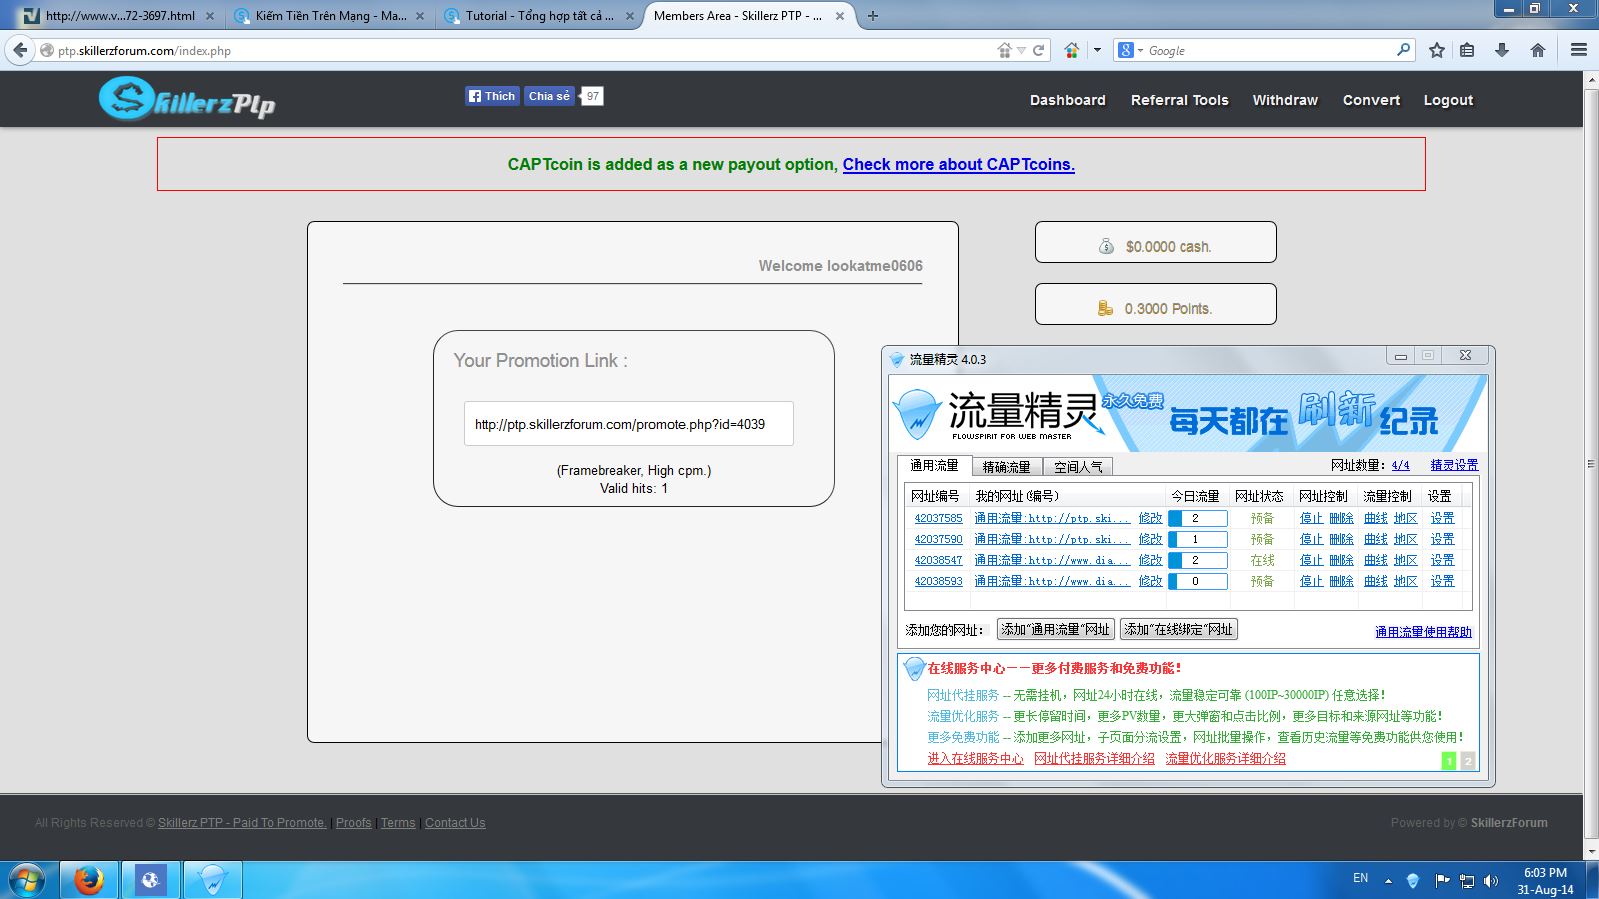Close the Members Area - Skillerz PTP tab
Screen dimensions: 1599x899
(x=840, y=16)
